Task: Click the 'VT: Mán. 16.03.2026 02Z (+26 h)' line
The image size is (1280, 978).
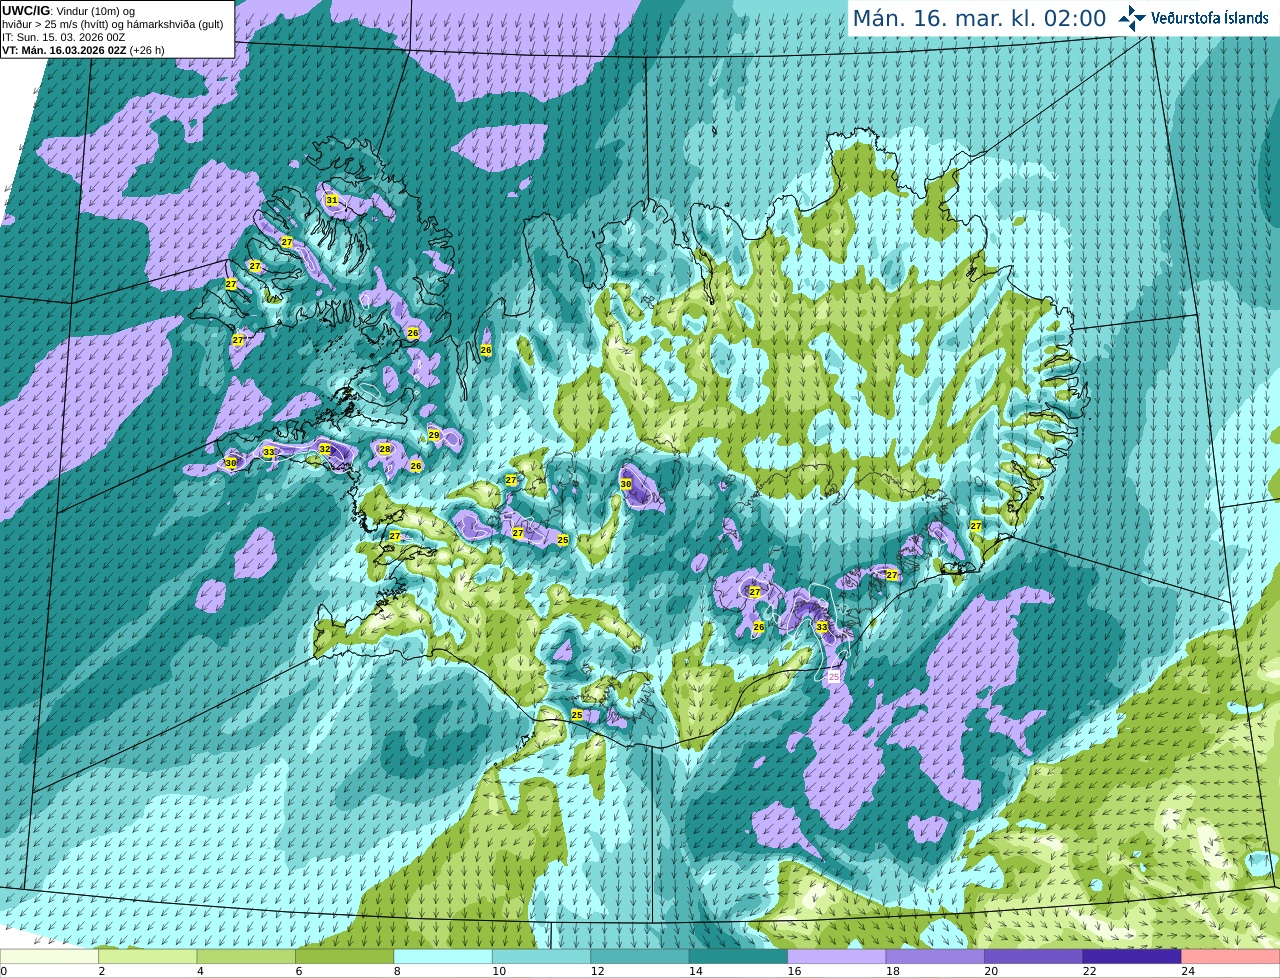Action: click(83, 50)
